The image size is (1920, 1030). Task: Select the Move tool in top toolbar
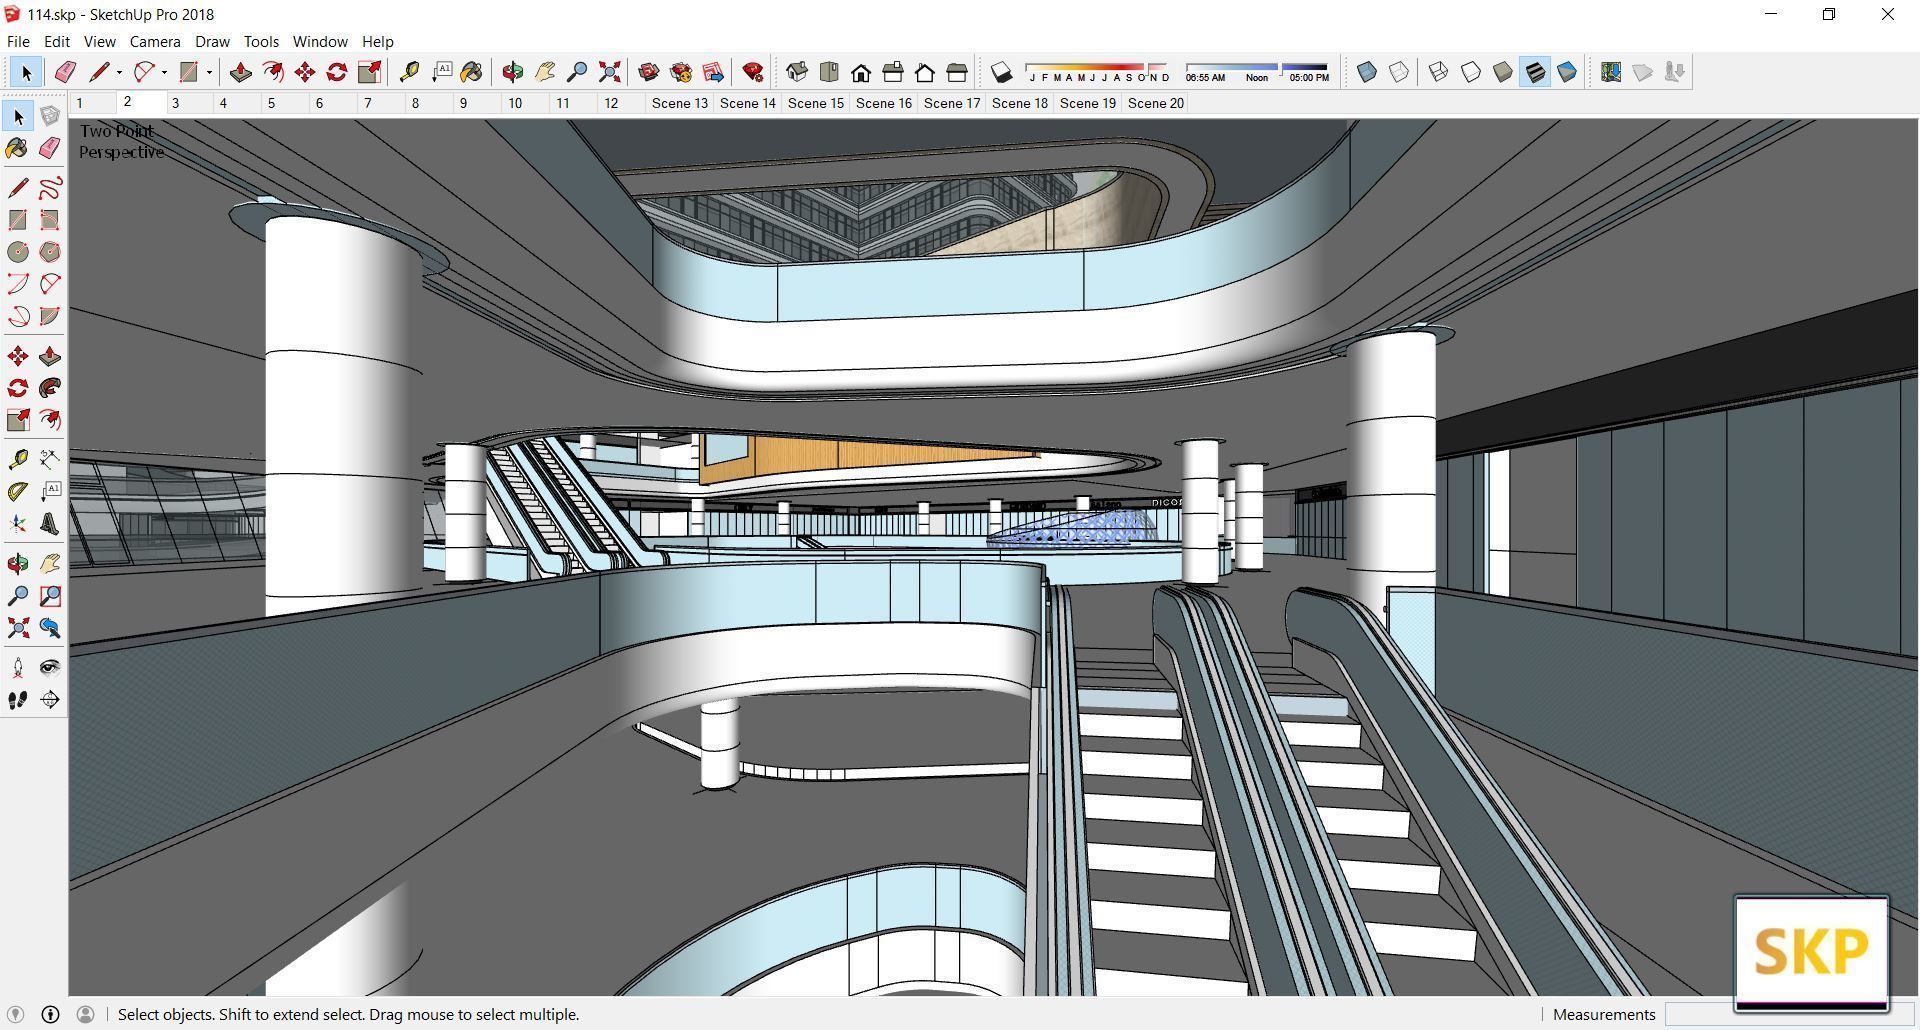click(305, 72)
